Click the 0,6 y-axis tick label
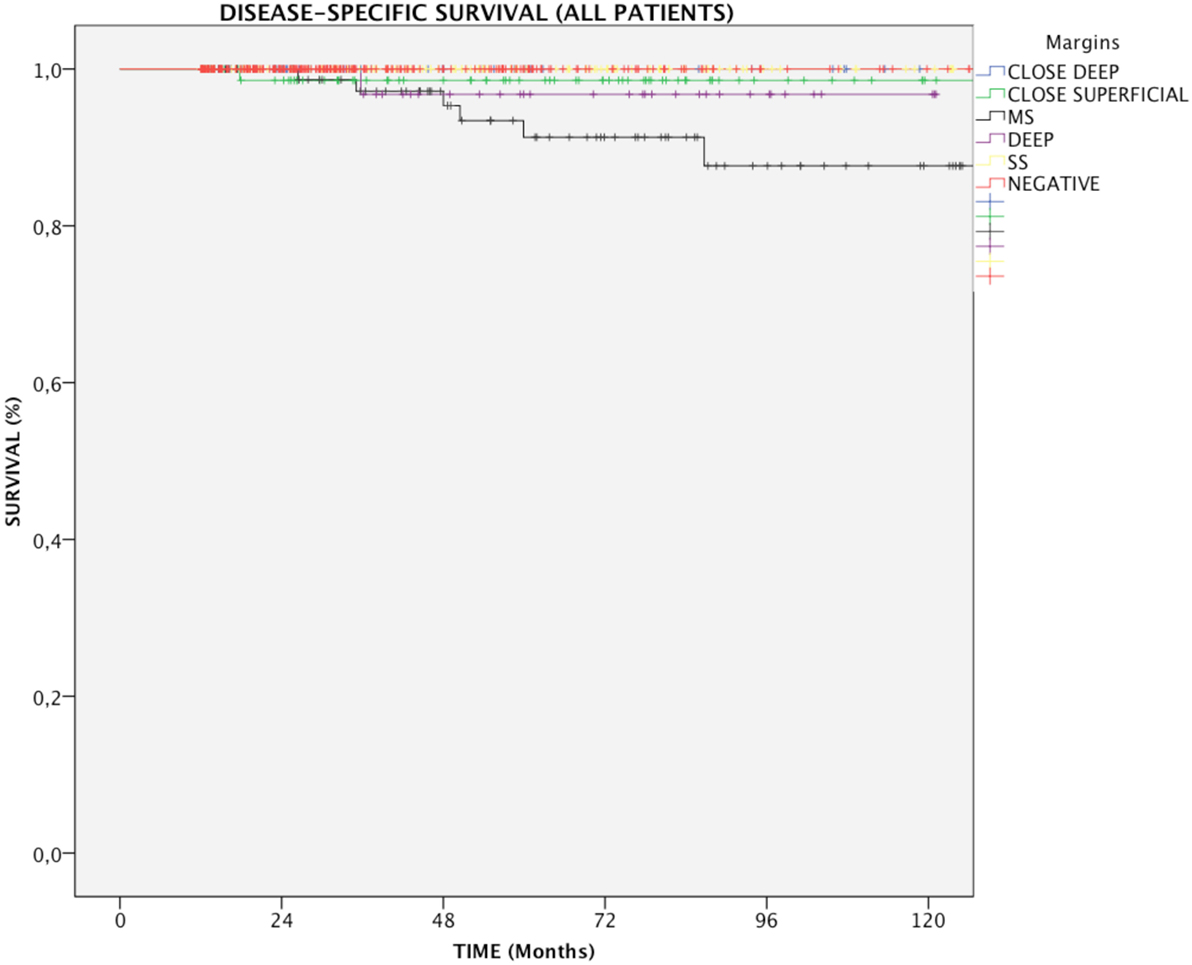 point(46,384)
